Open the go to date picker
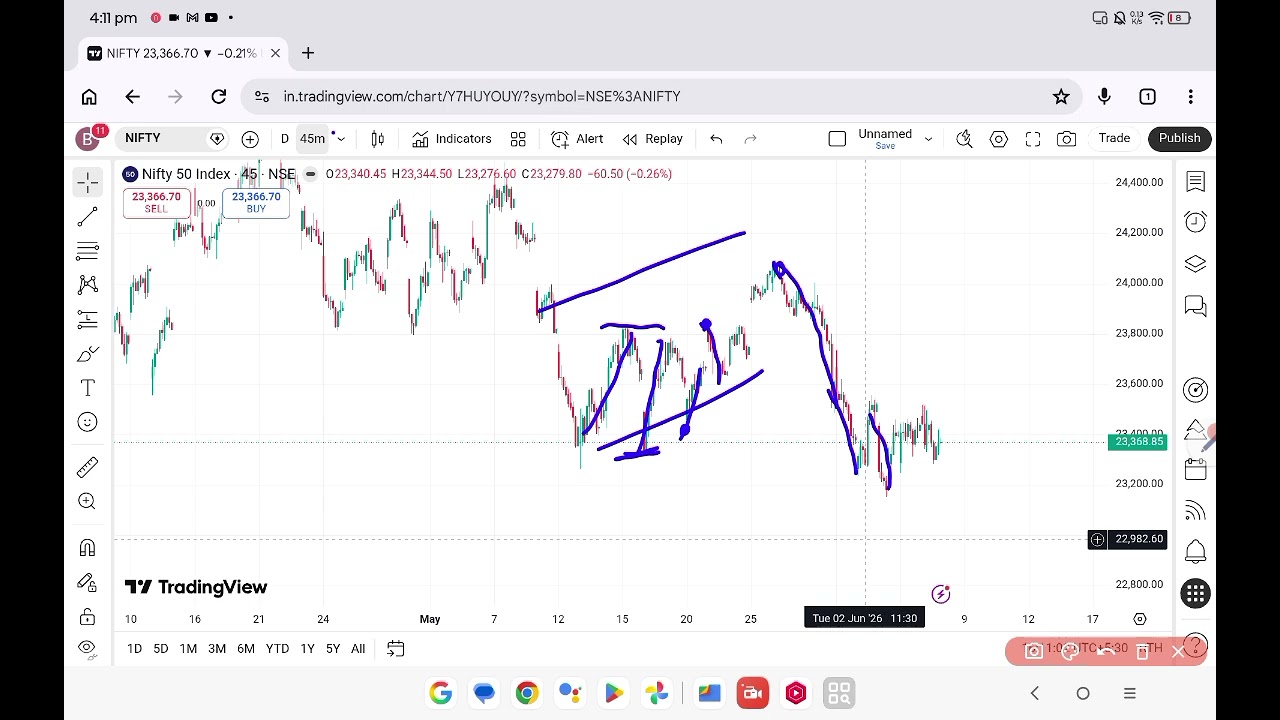The height and width of the screenshot is (720, 1280). click(x=395, y=649)
